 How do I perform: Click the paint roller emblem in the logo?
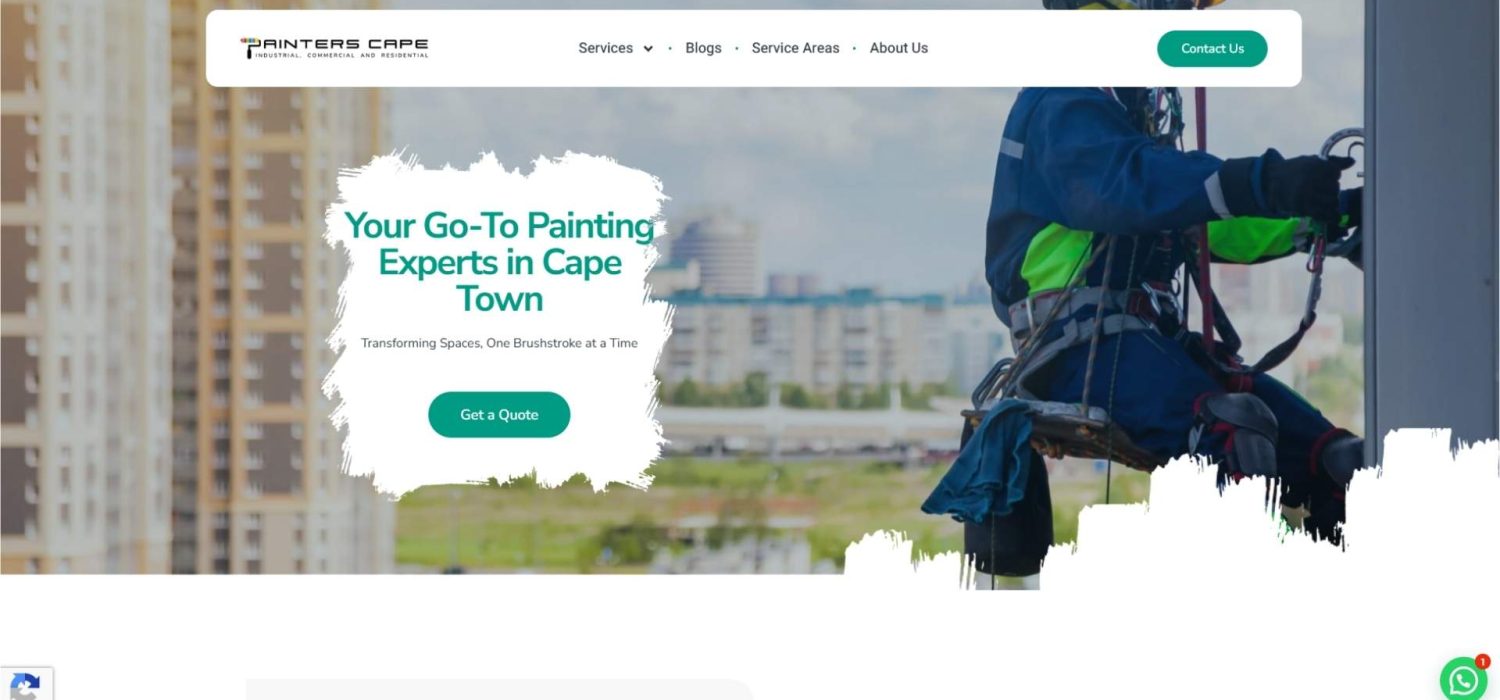pos(247,47)
